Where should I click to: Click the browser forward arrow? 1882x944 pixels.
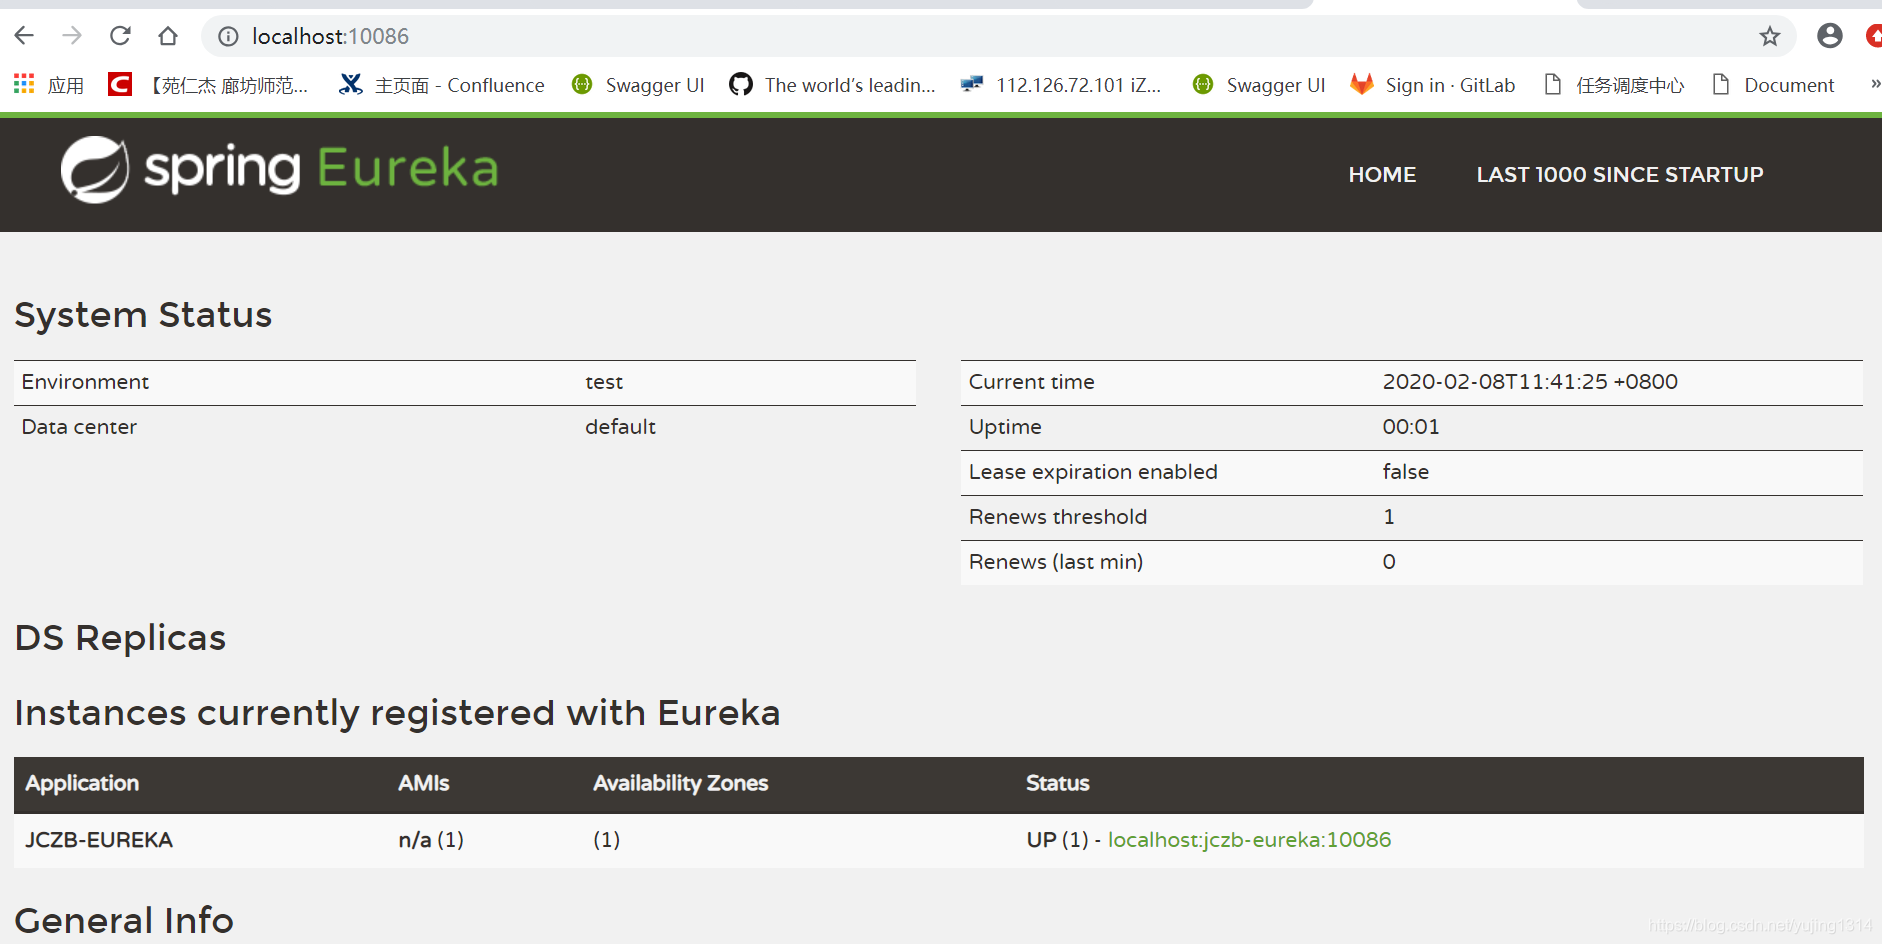pyautogui.click(x=72, y=36)
